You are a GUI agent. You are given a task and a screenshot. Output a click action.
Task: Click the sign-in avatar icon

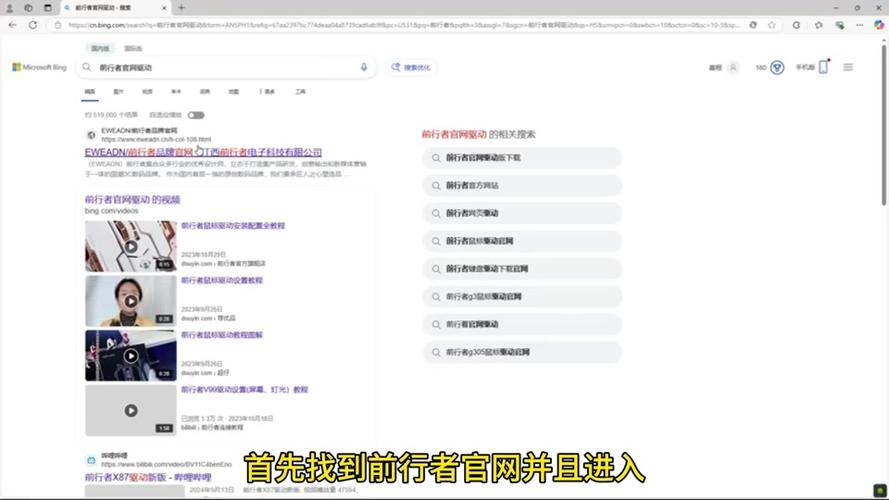pos(733,67)
